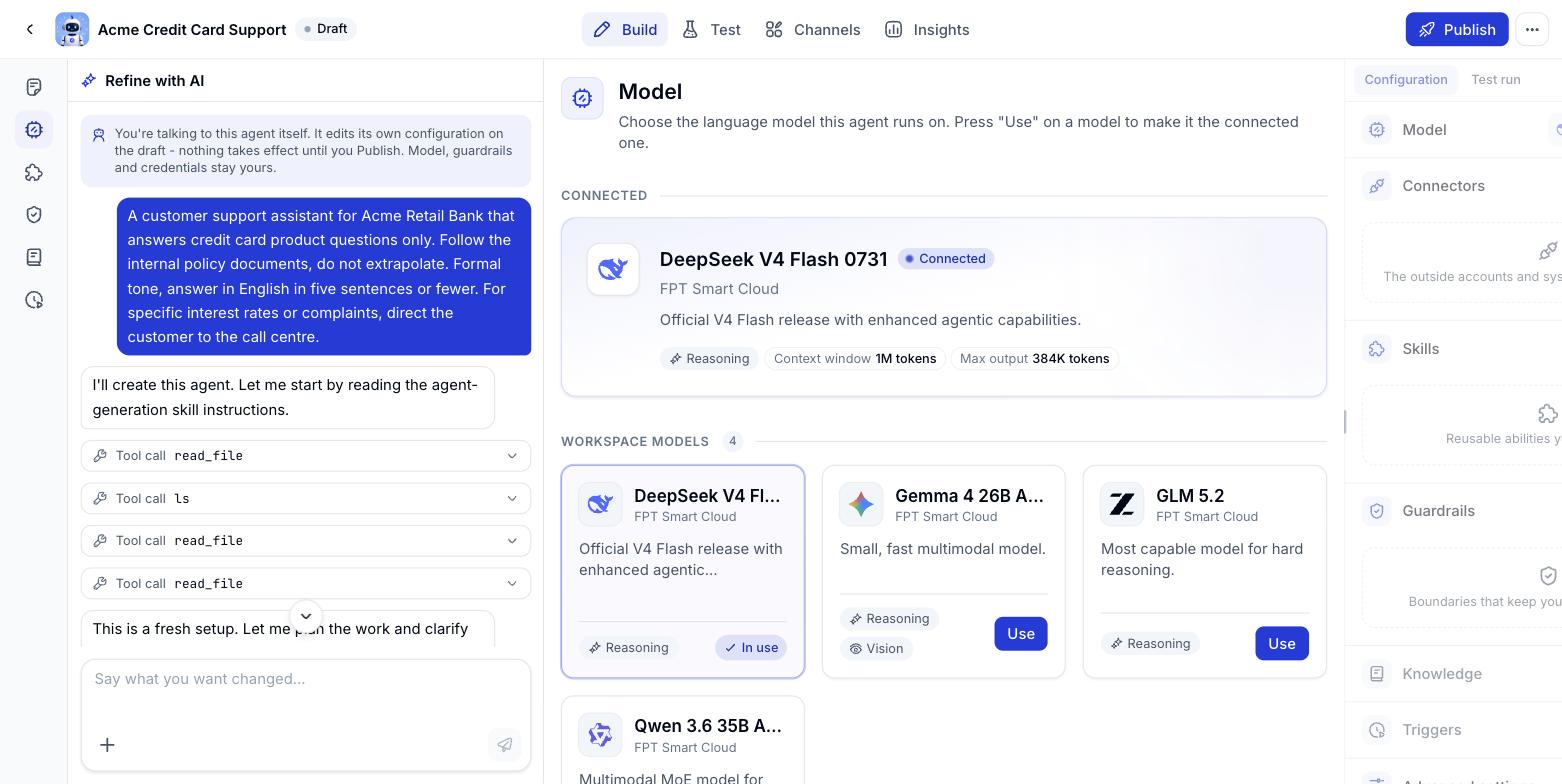Switch to the Build tab

coord(625,30)
